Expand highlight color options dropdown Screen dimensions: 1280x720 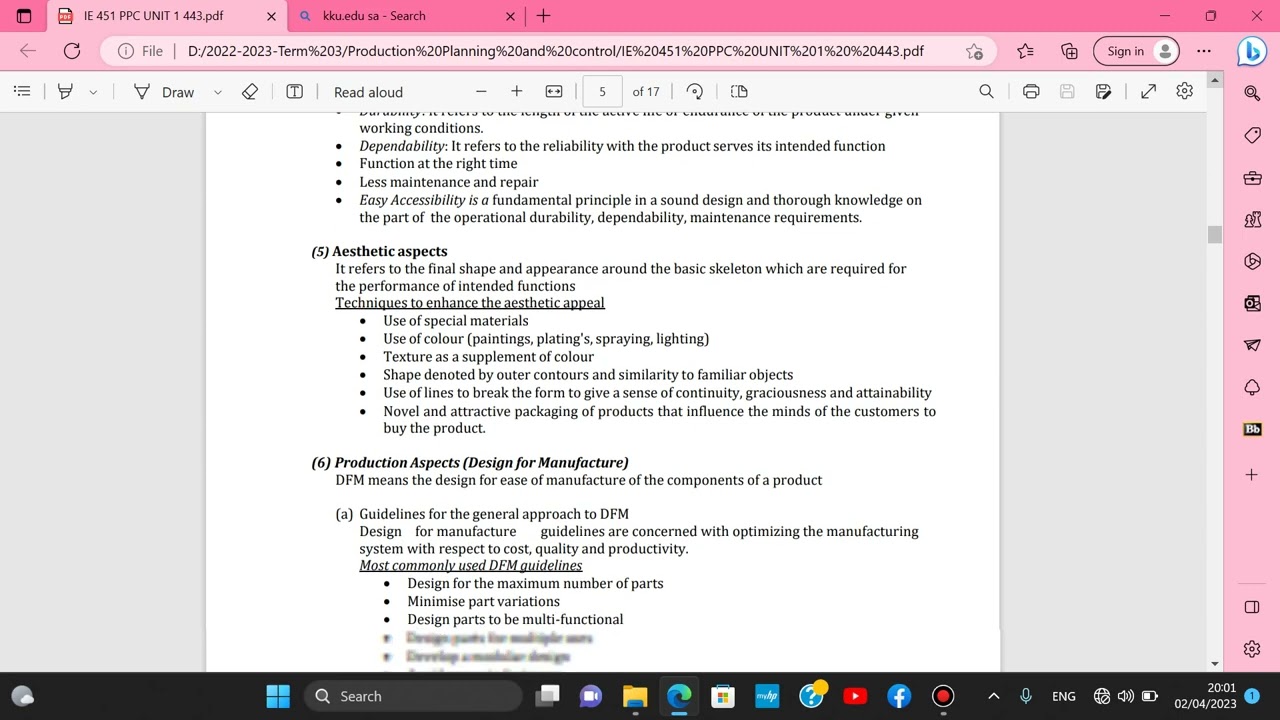(x=93, y=92)
